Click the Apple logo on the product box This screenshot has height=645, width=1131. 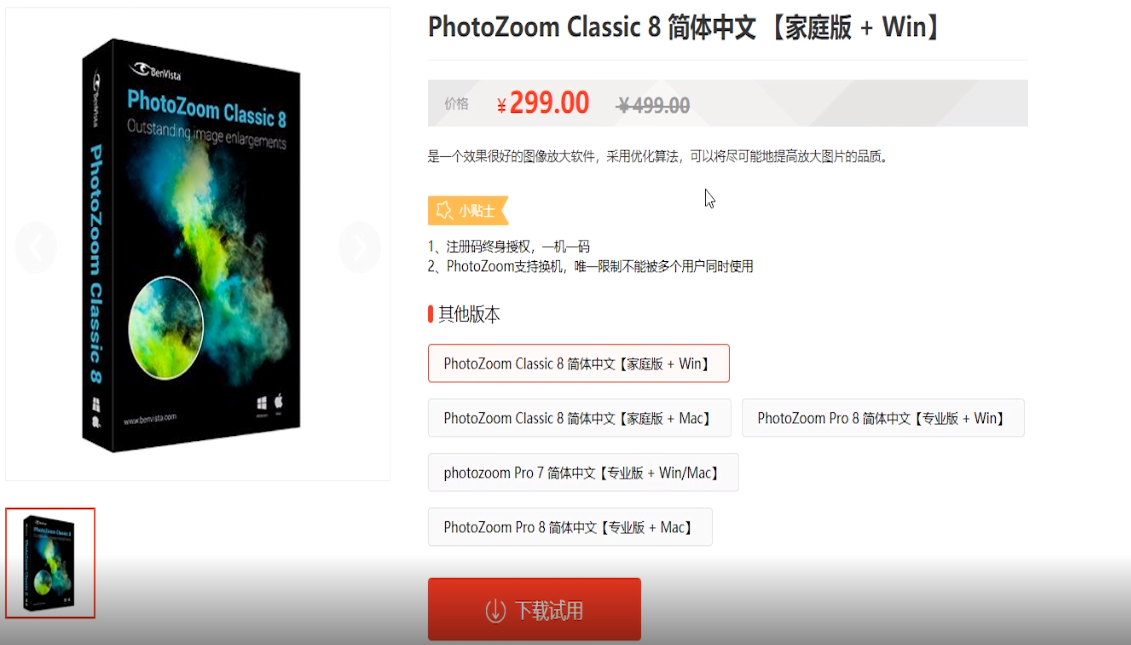[278, 401]
